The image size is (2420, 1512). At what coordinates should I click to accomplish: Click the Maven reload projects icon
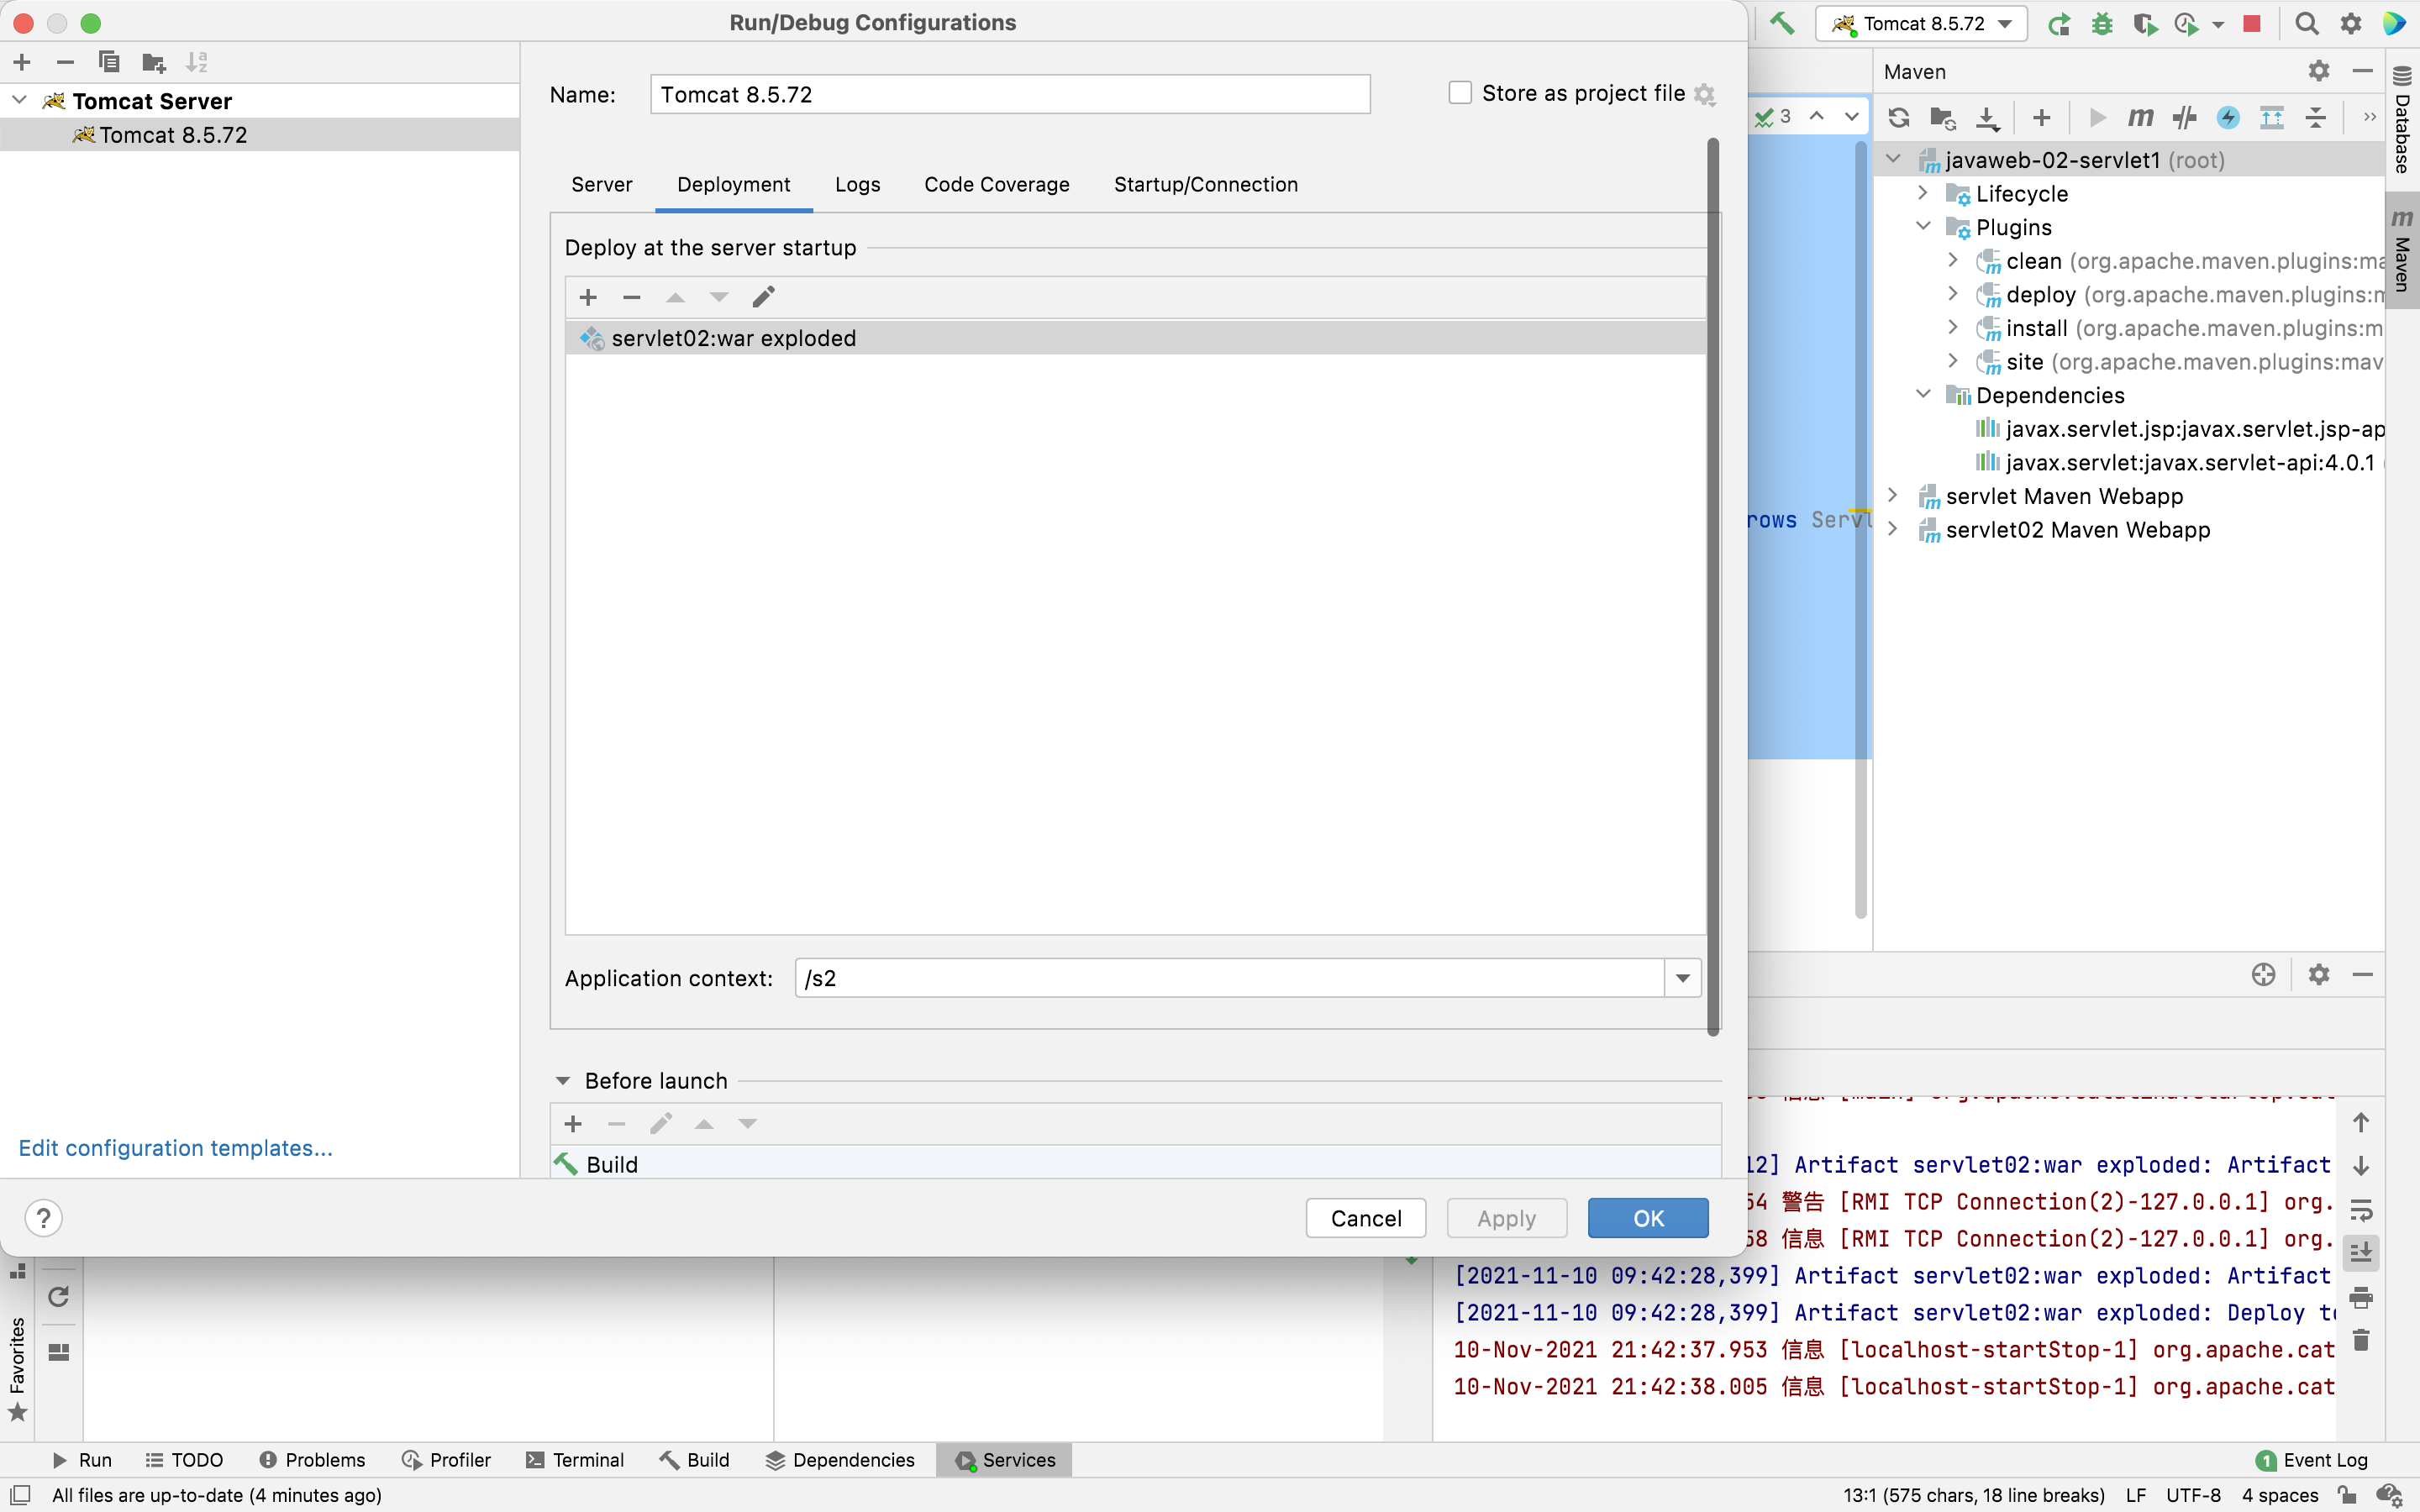click(x=1898, y=118)
